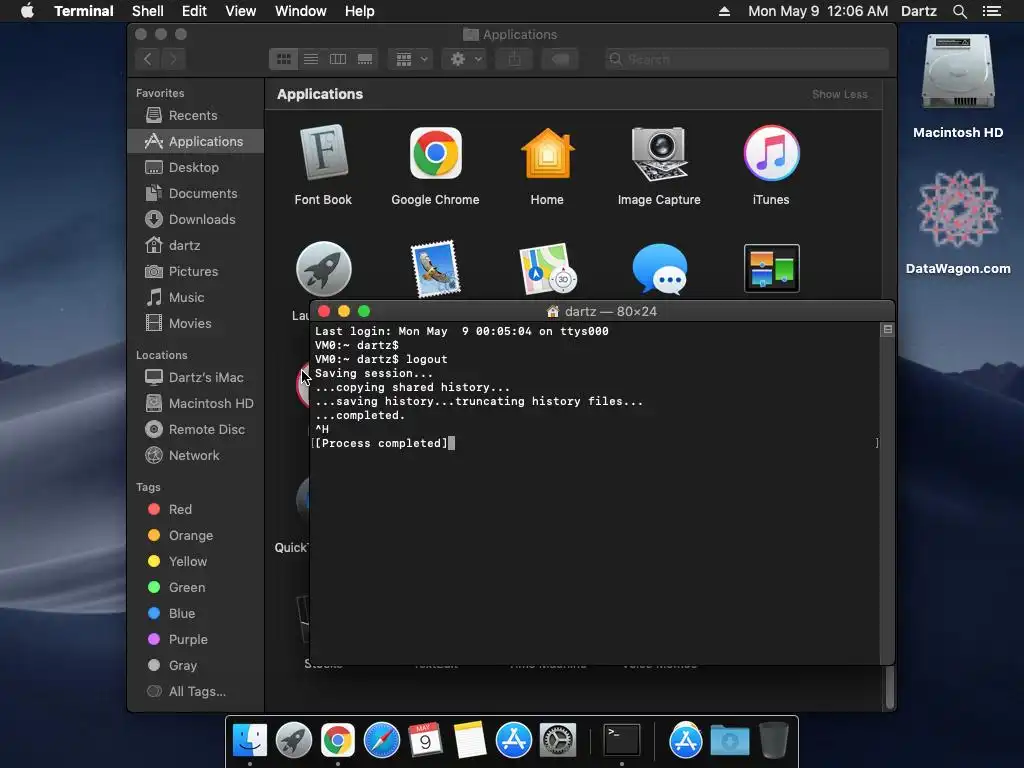Open the Shell menu
The height and width of the screenshot is (768, 1024).
[x=148, y=11]
